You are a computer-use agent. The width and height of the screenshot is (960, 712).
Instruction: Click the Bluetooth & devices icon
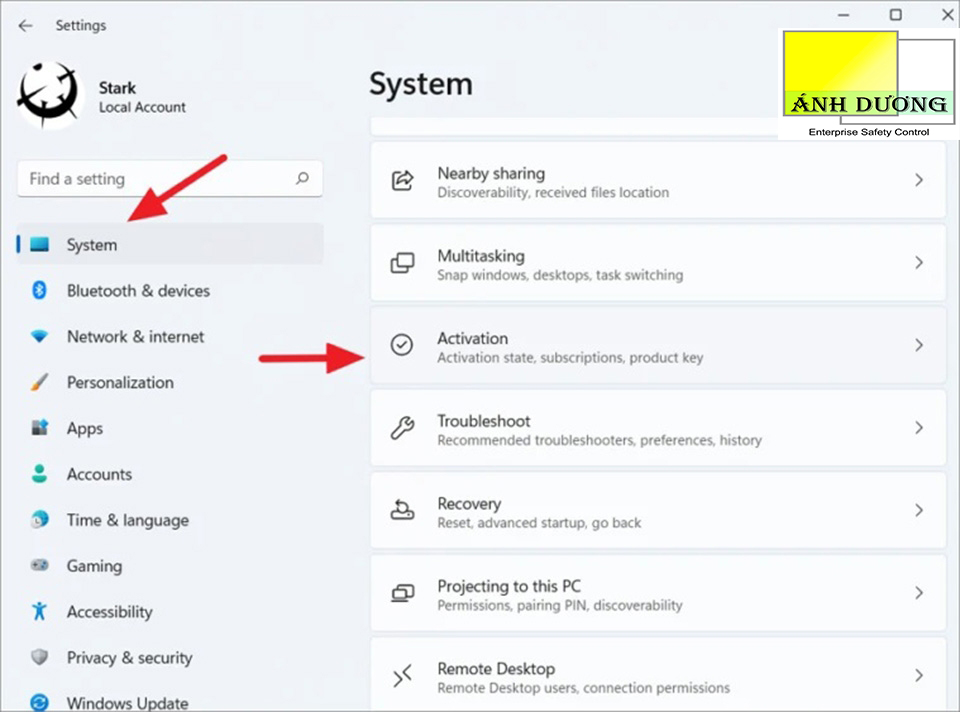pos(40,291)
